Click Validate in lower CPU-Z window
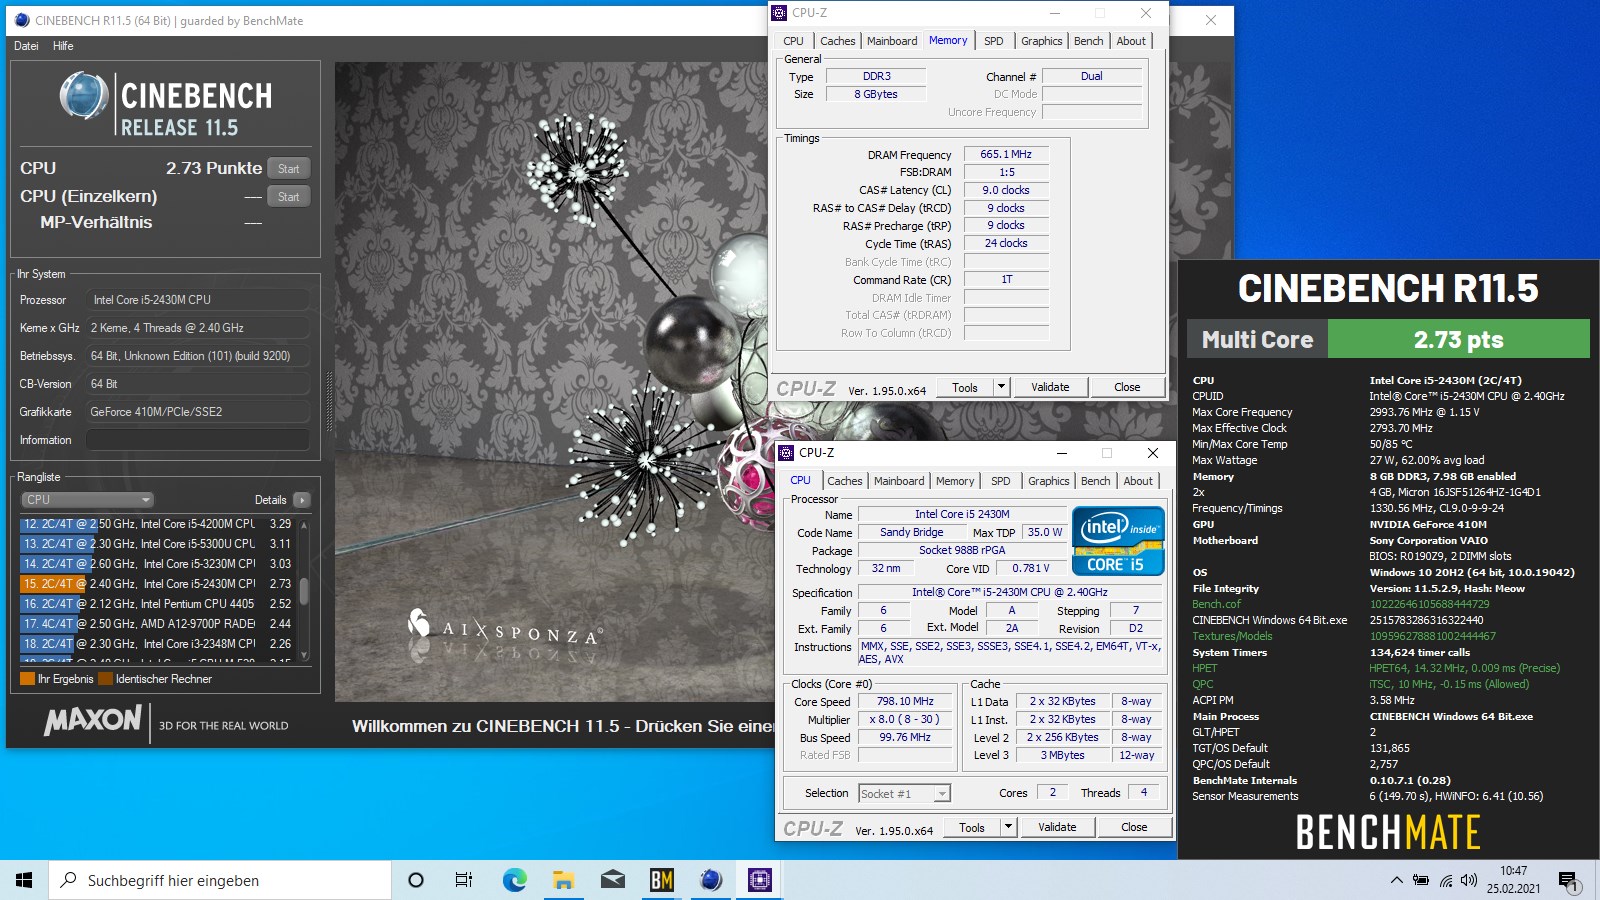1600x900 pixels. pyautogui.click(x=1057, y=827)
